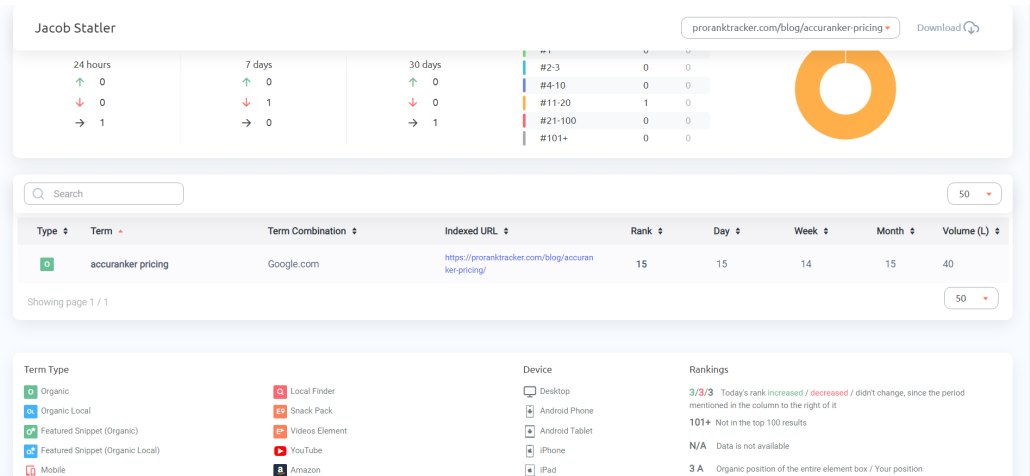Viewport: 1030px width, 476px height.
Task: Click the #2-3 ranking row label
Action: click(x=550, y=68)
